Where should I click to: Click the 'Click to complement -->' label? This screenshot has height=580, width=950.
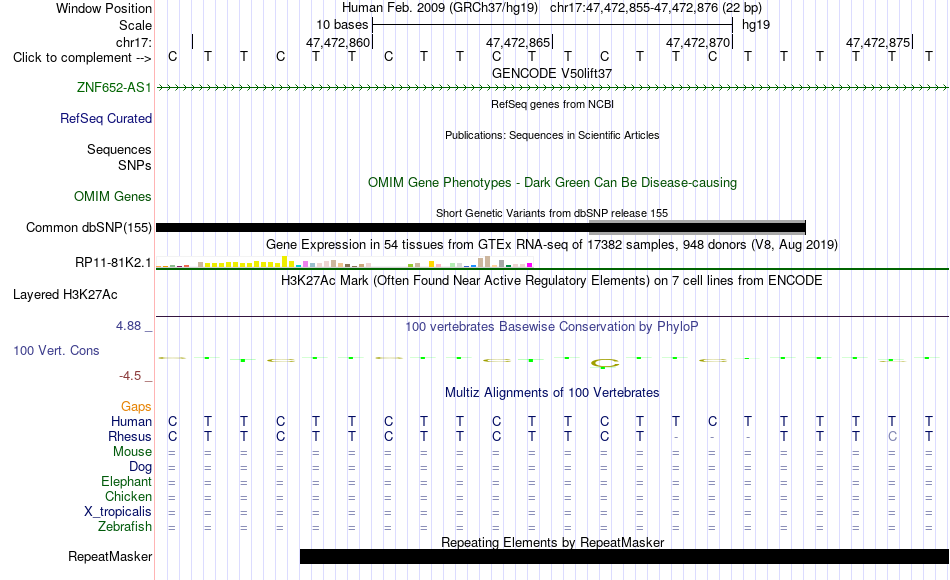(x=82, y=58)
